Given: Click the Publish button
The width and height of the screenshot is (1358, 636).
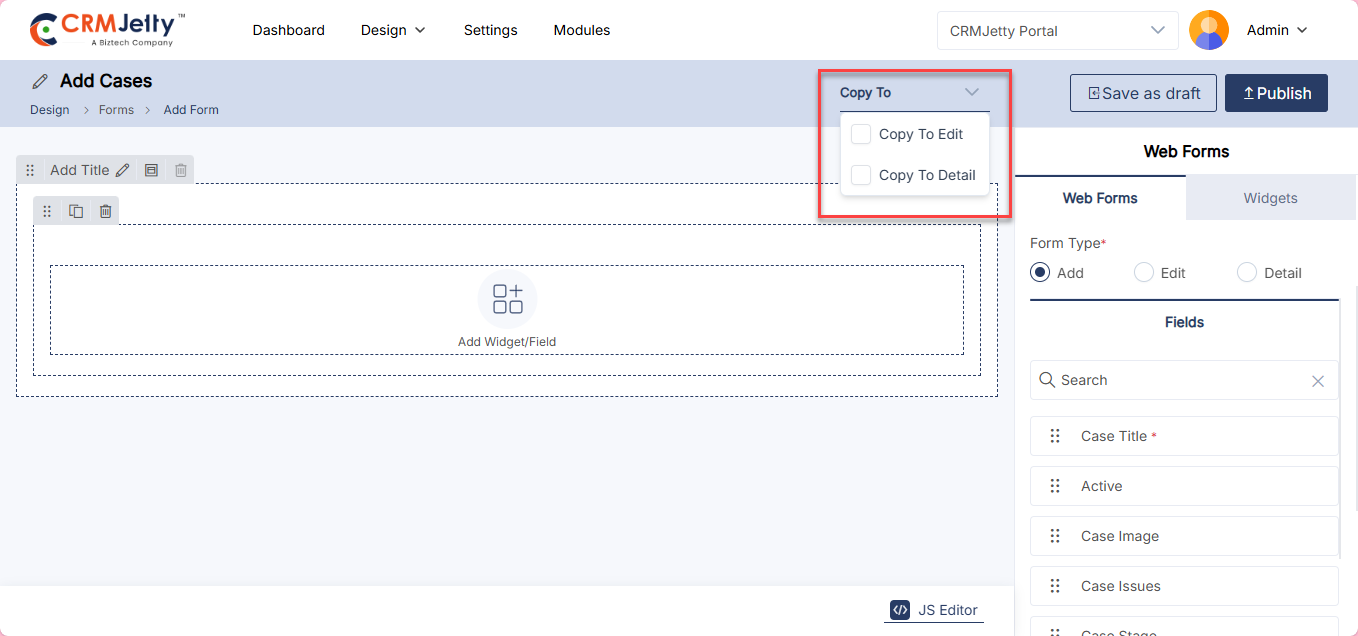Looking at the screenshot, I should pos(1276,93).
